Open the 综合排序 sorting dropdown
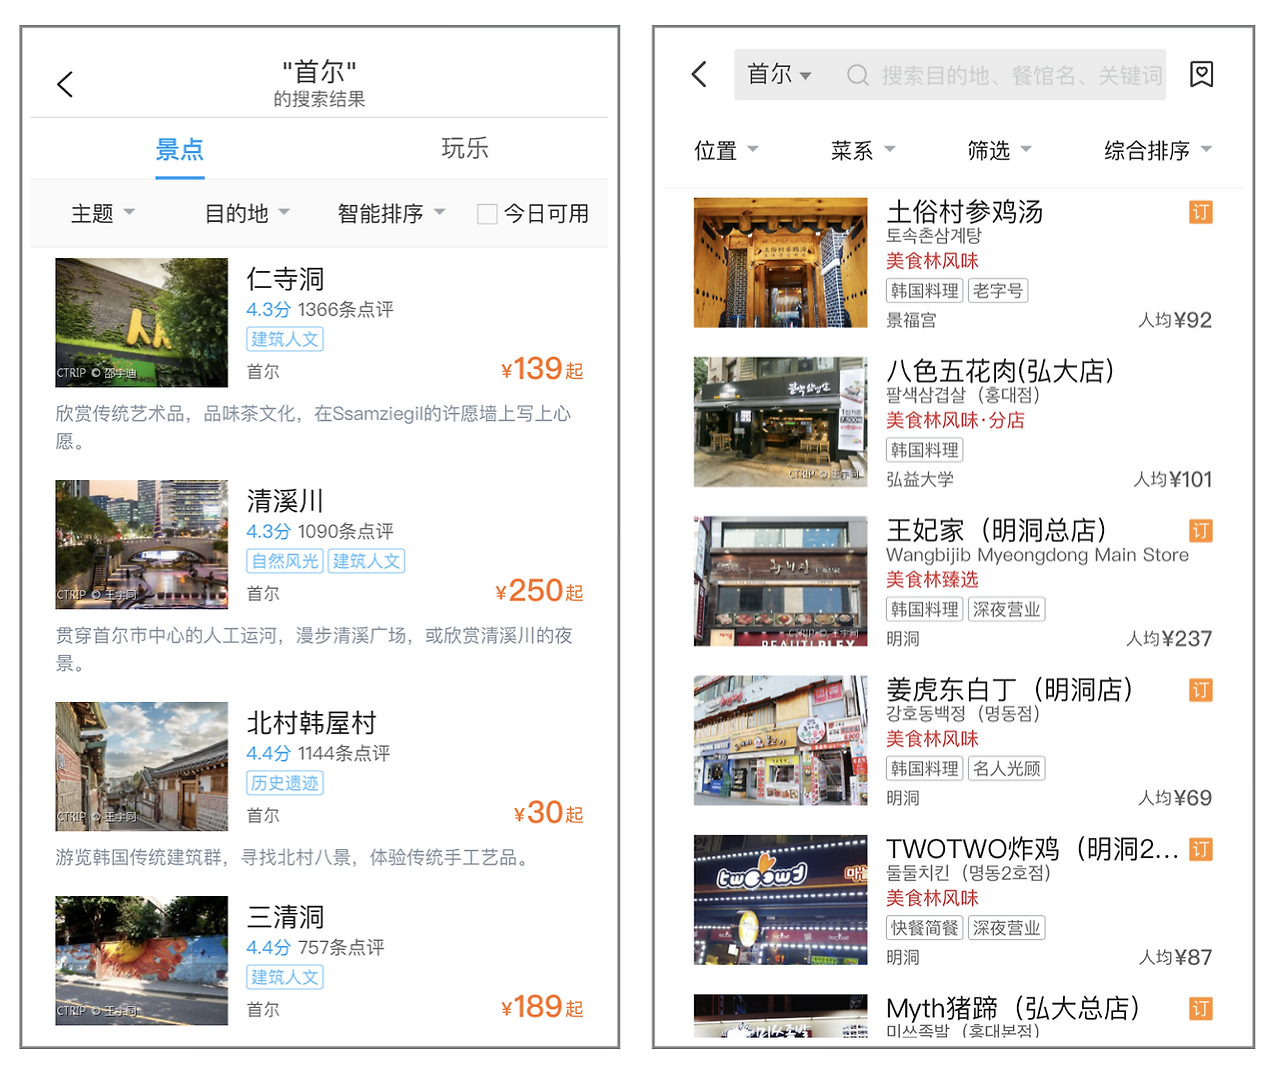The image size is (1280, 1073). [x=1158, y=150]
